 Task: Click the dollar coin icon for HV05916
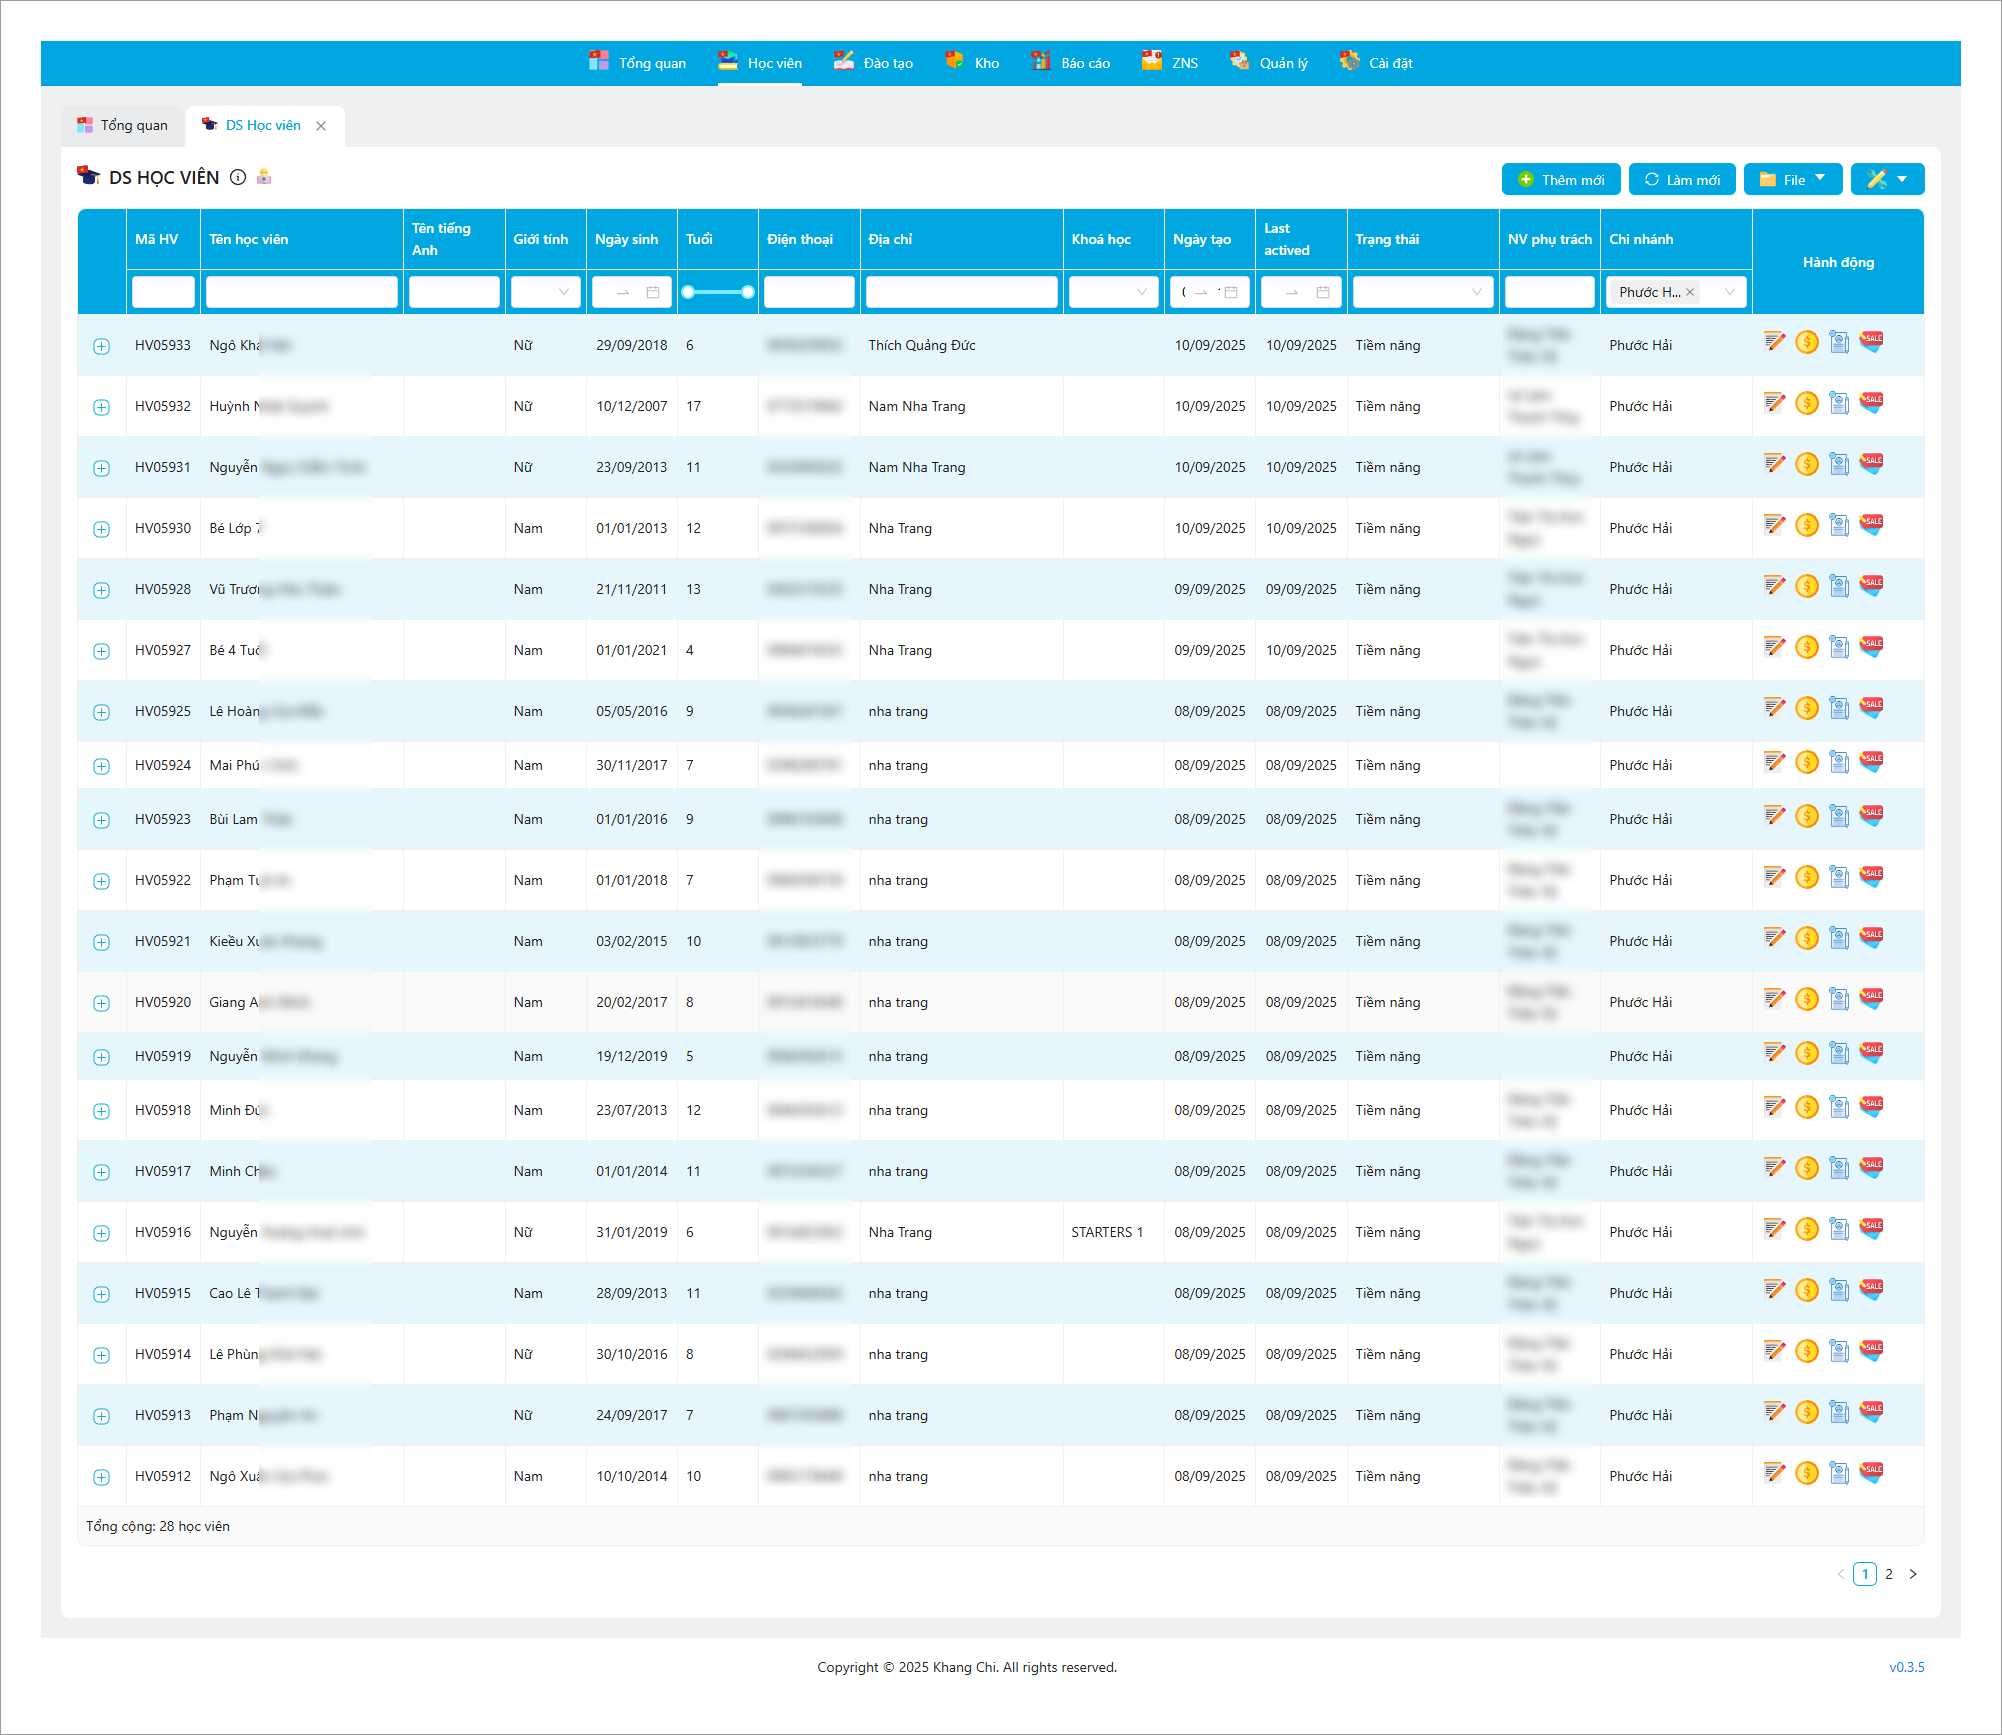coord(1806,1229)
